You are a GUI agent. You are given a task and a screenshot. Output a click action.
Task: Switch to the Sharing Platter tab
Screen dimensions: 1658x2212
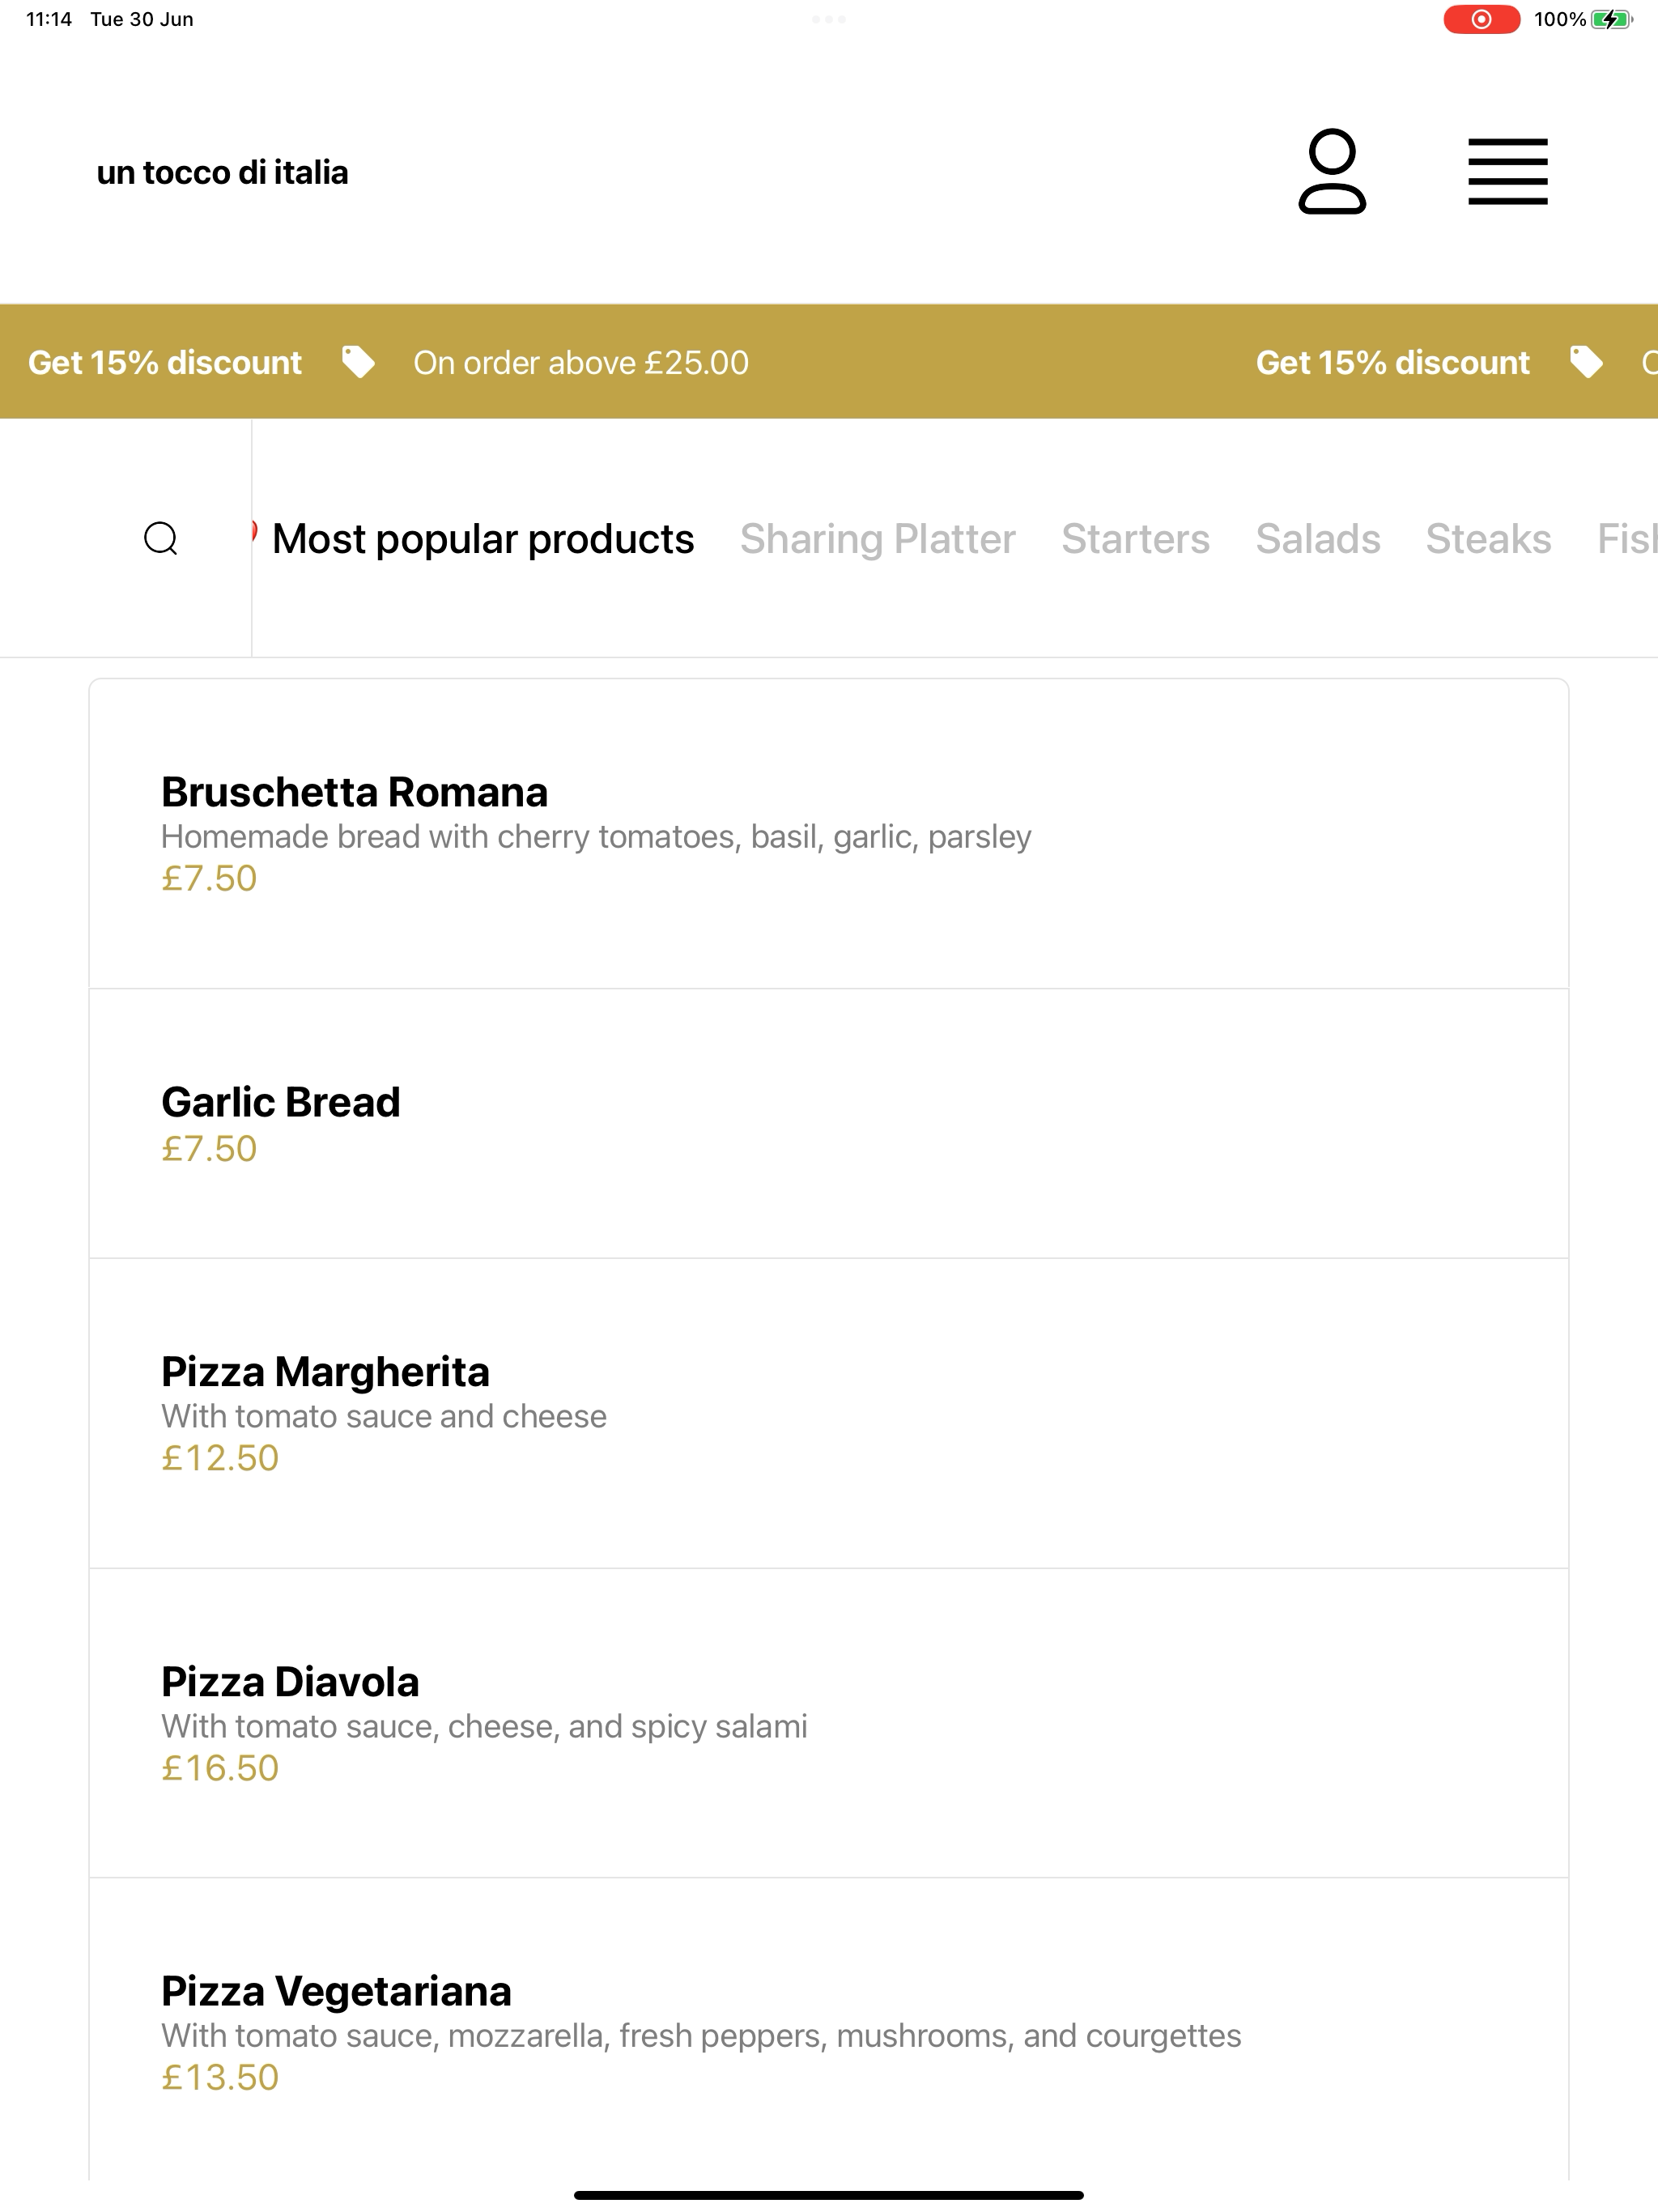[878, 539]
